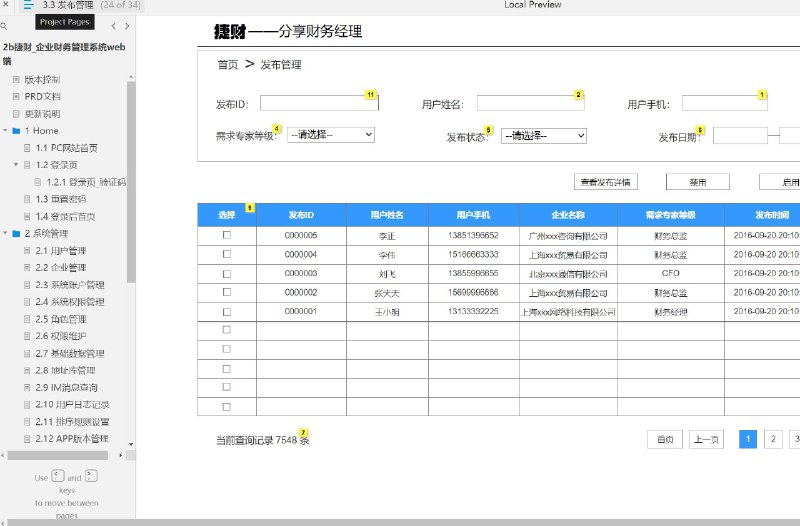Image resolution: width=800 pixels, height=526 pixels.
Task: Click the left arrow key hint icon
Action: tap(58, 476)
